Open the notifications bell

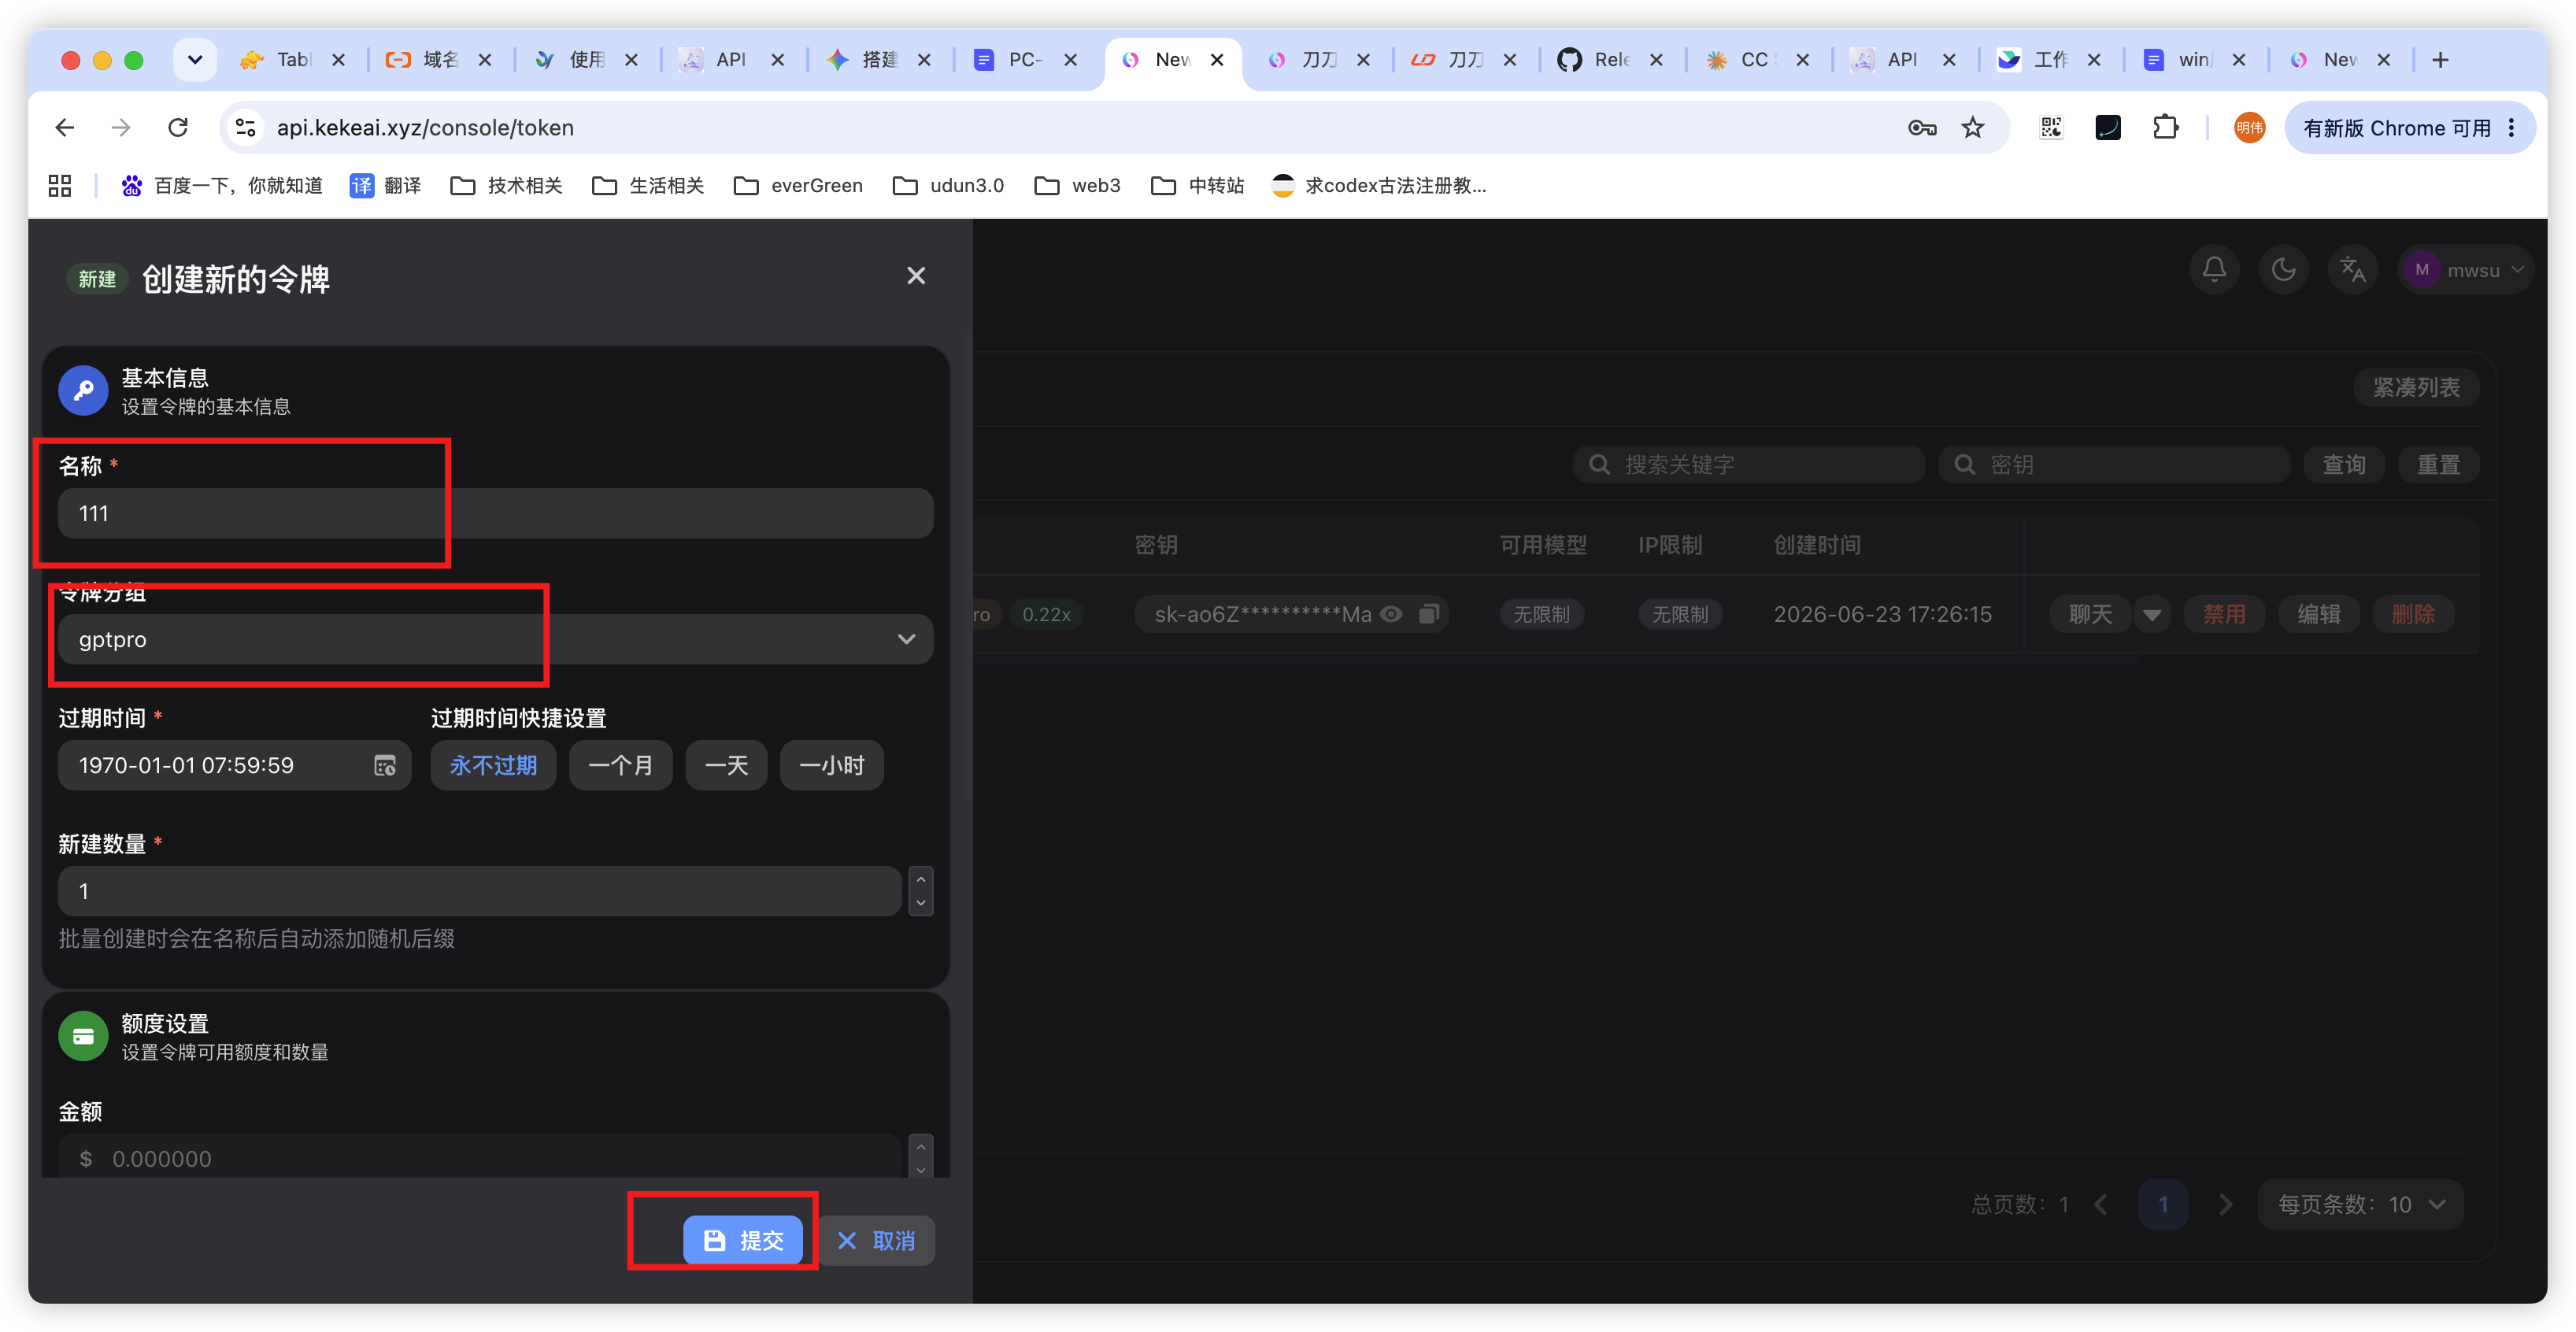(x=2214, y=269)
